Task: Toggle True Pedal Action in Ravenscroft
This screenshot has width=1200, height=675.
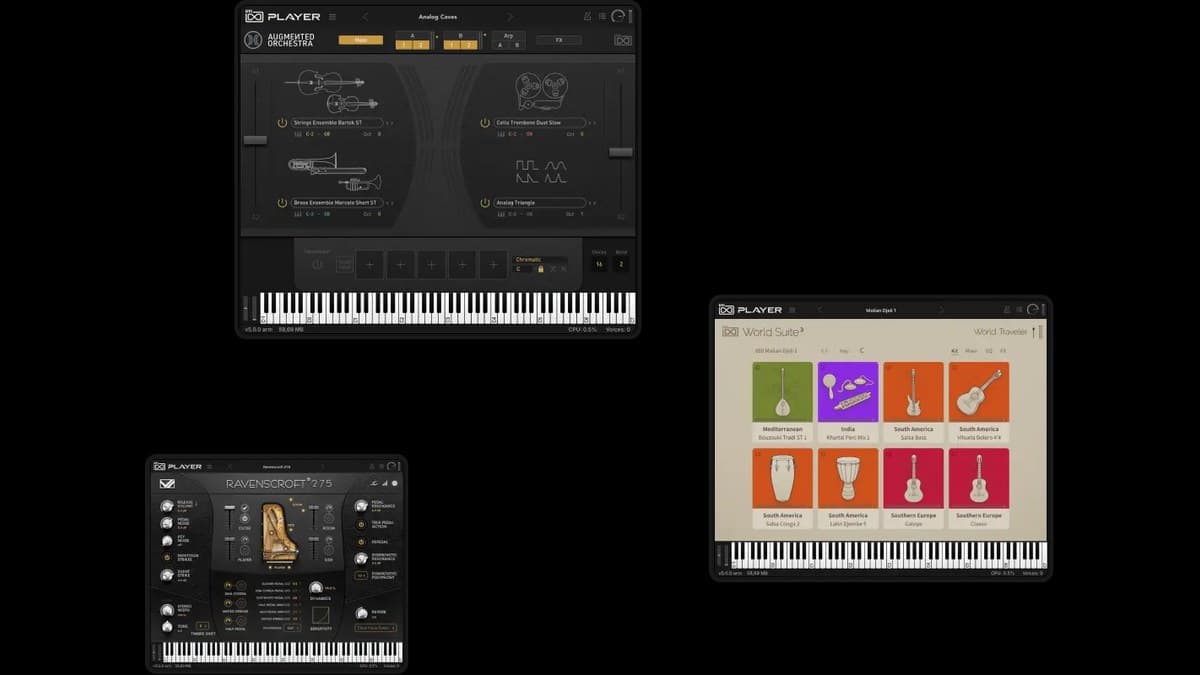Action: (360, 523)
